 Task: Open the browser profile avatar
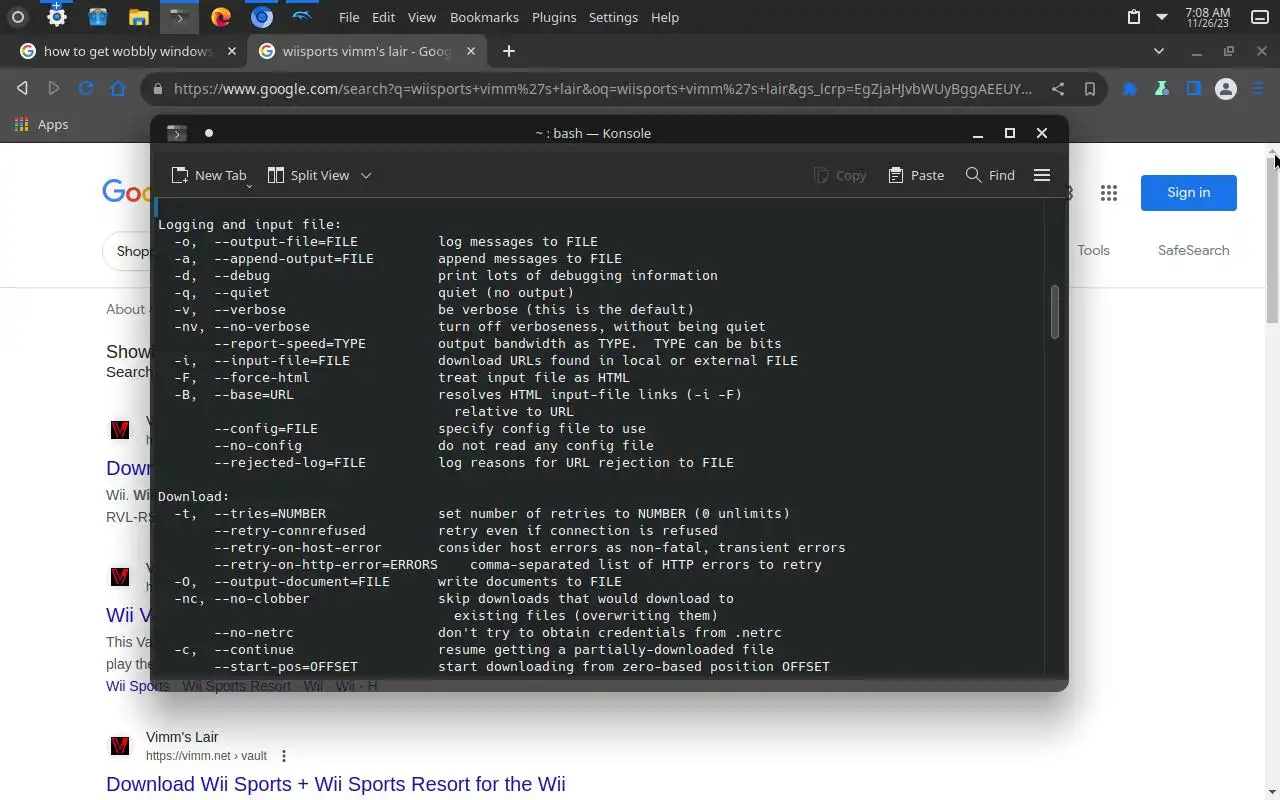(x=1226, y=89)
